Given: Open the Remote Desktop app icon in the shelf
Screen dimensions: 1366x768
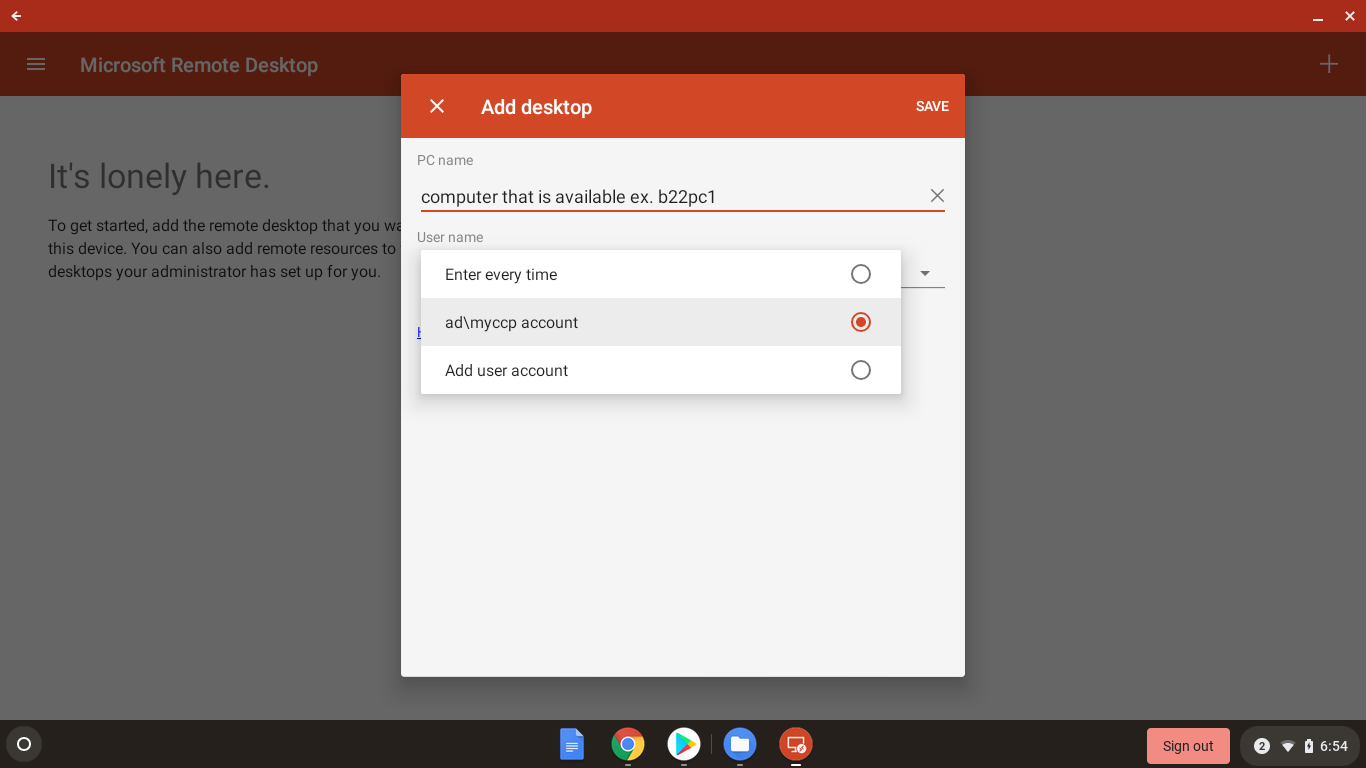Looking at the screenshot, I should coord(796,744).
